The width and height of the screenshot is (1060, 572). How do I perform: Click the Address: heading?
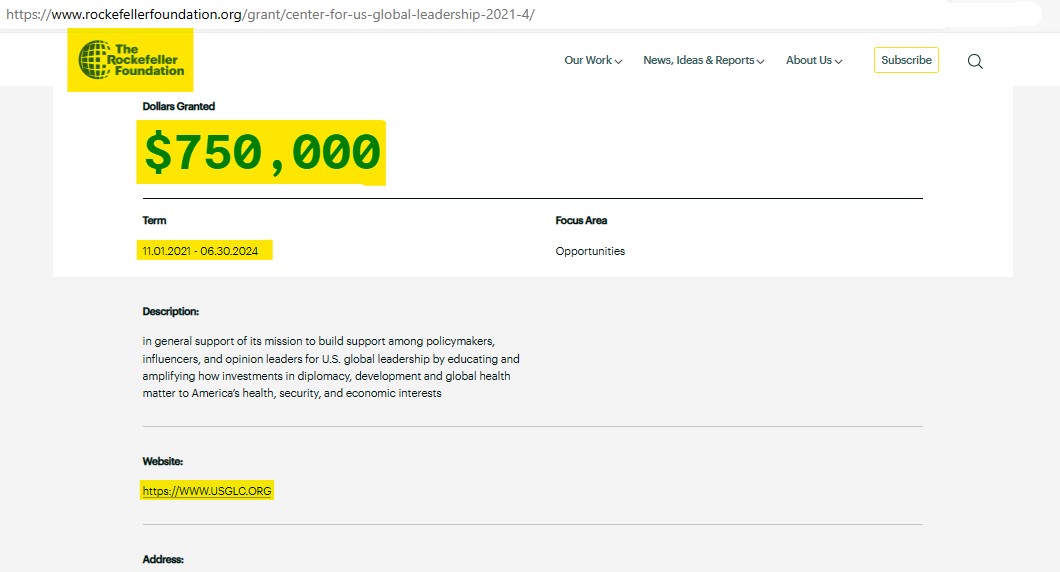pos(163,560)
